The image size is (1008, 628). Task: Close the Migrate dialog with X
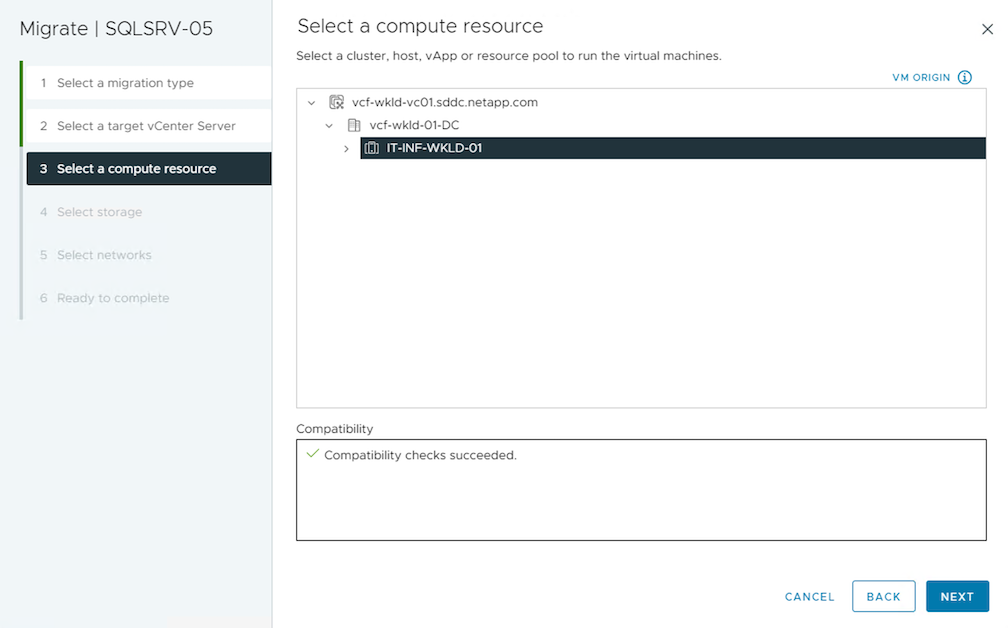click(987, 29)
